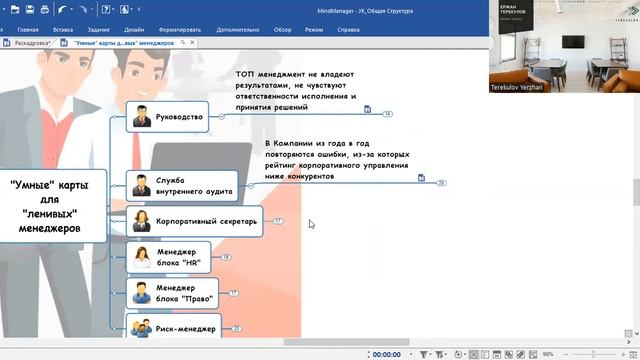The image size is (640, 360).
Task: Open a file with the folder icon
Action: (15, 9)
